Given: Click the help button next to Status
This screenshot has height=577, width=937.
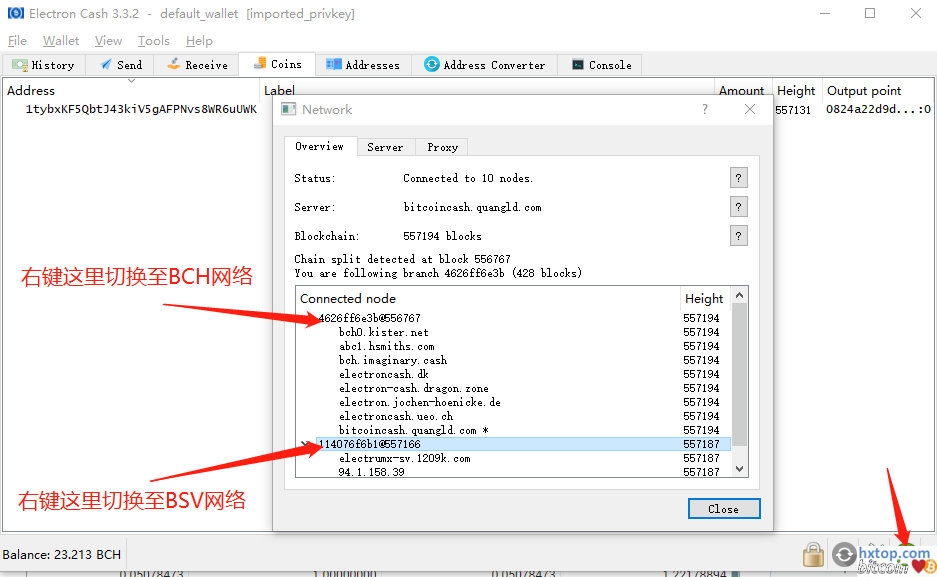Looking at the screenshot, I should (739, 178).
